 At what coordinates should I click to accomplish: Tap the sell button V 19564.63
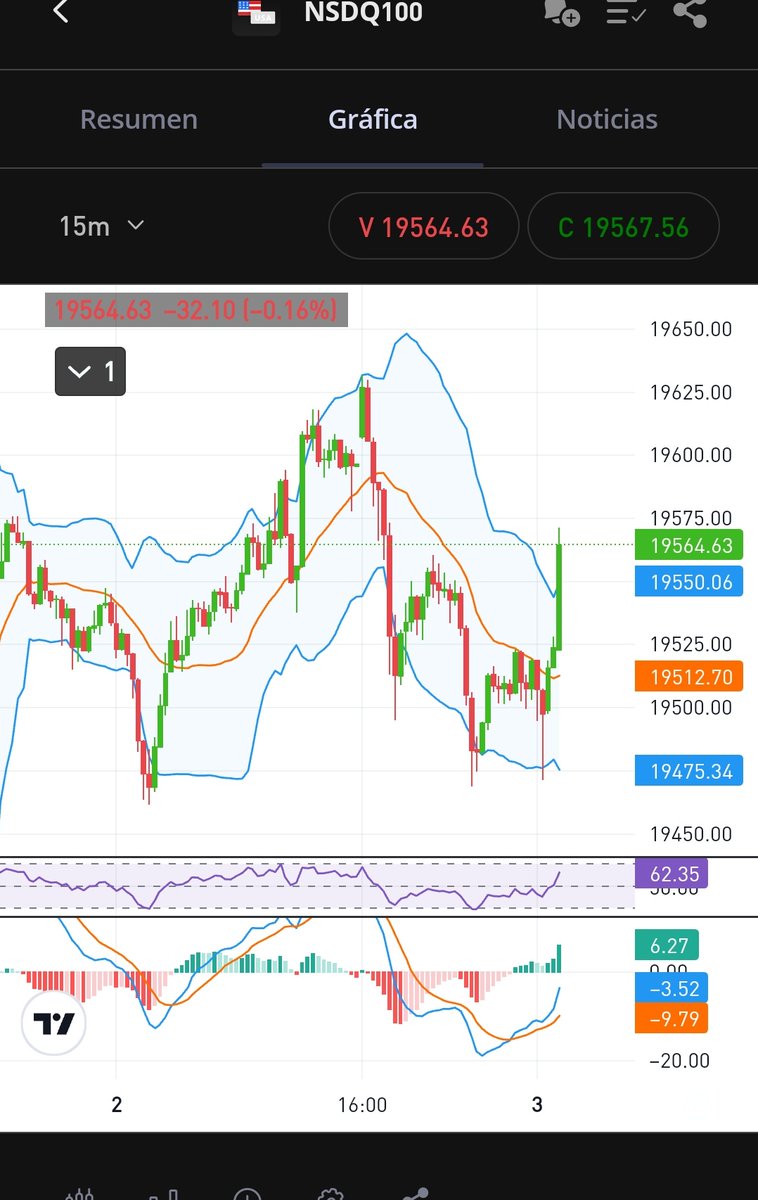coord(424,228)
